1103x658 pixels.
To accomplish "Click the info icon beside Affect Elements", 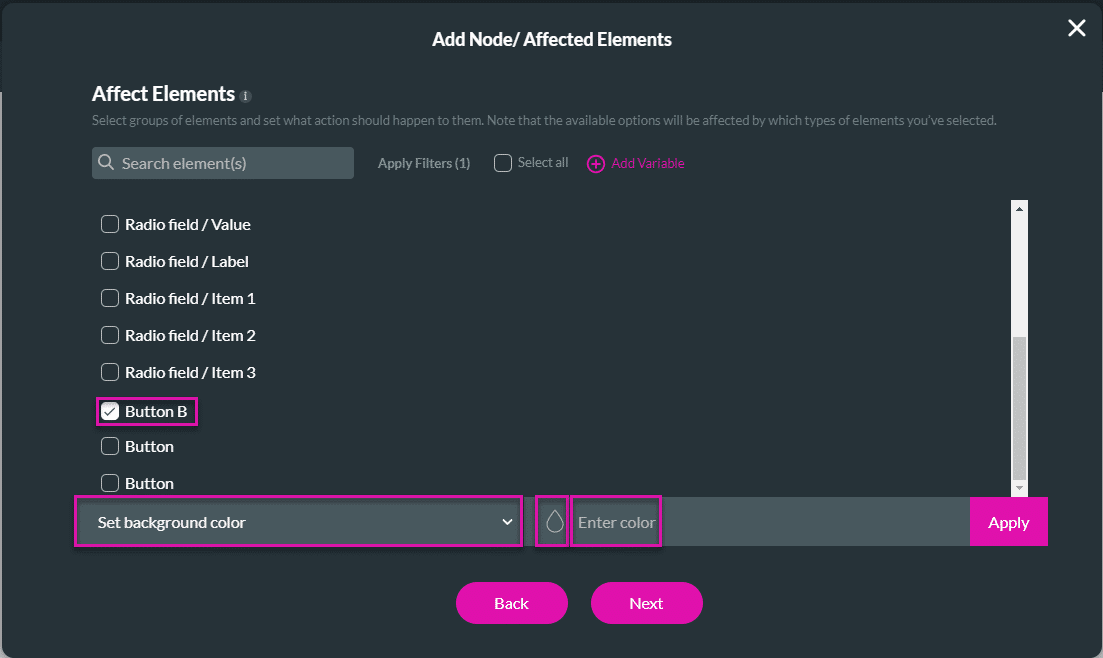I will 246,96.
